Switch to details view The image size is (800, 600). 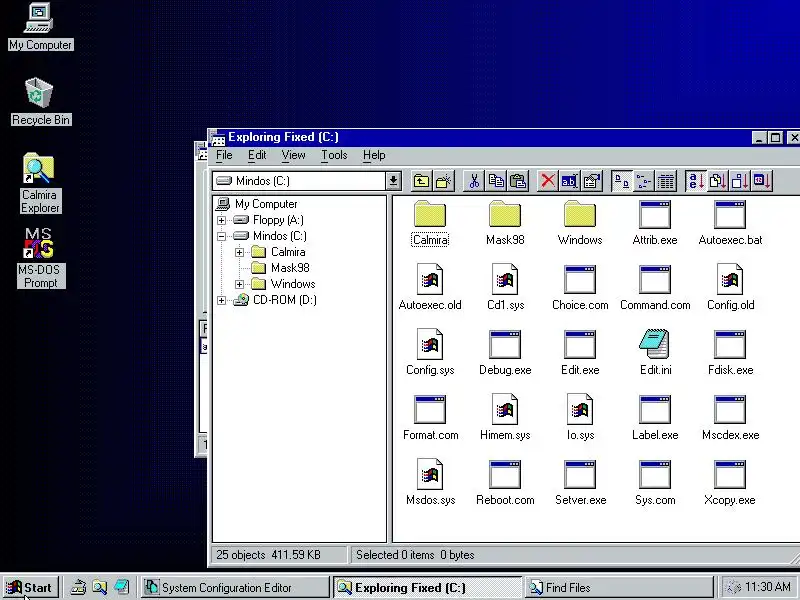[665, 181]
